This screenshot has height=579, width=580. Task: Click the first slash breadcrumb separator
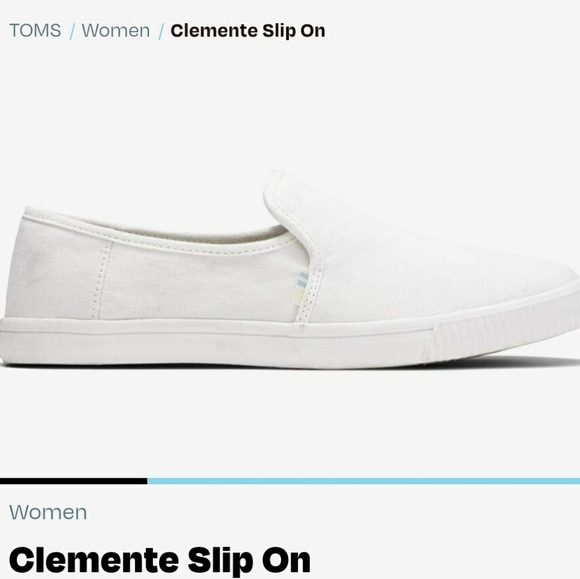pos(72,31)
